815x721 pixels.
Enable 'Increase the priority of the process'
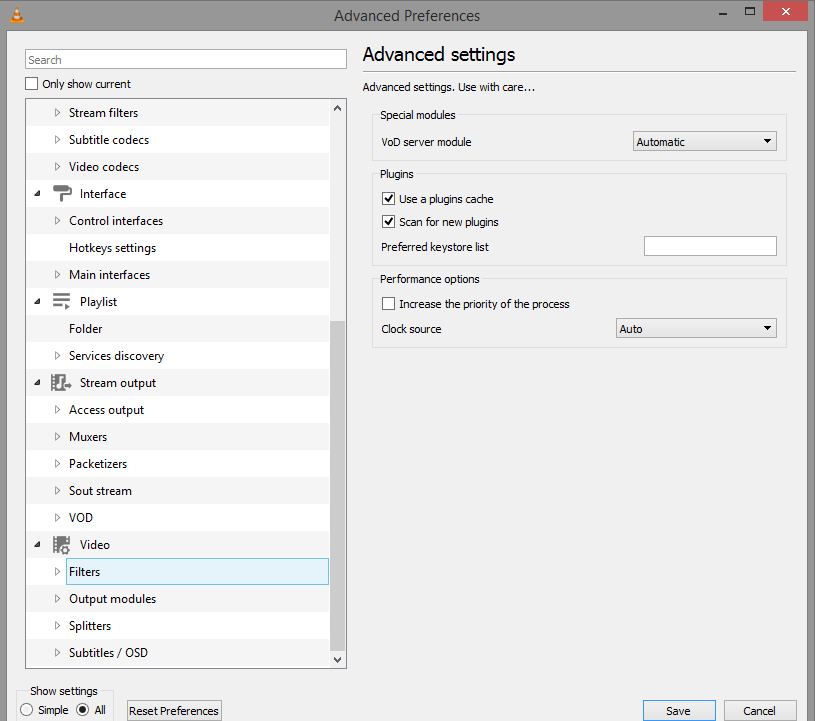(x=389, y=304)
